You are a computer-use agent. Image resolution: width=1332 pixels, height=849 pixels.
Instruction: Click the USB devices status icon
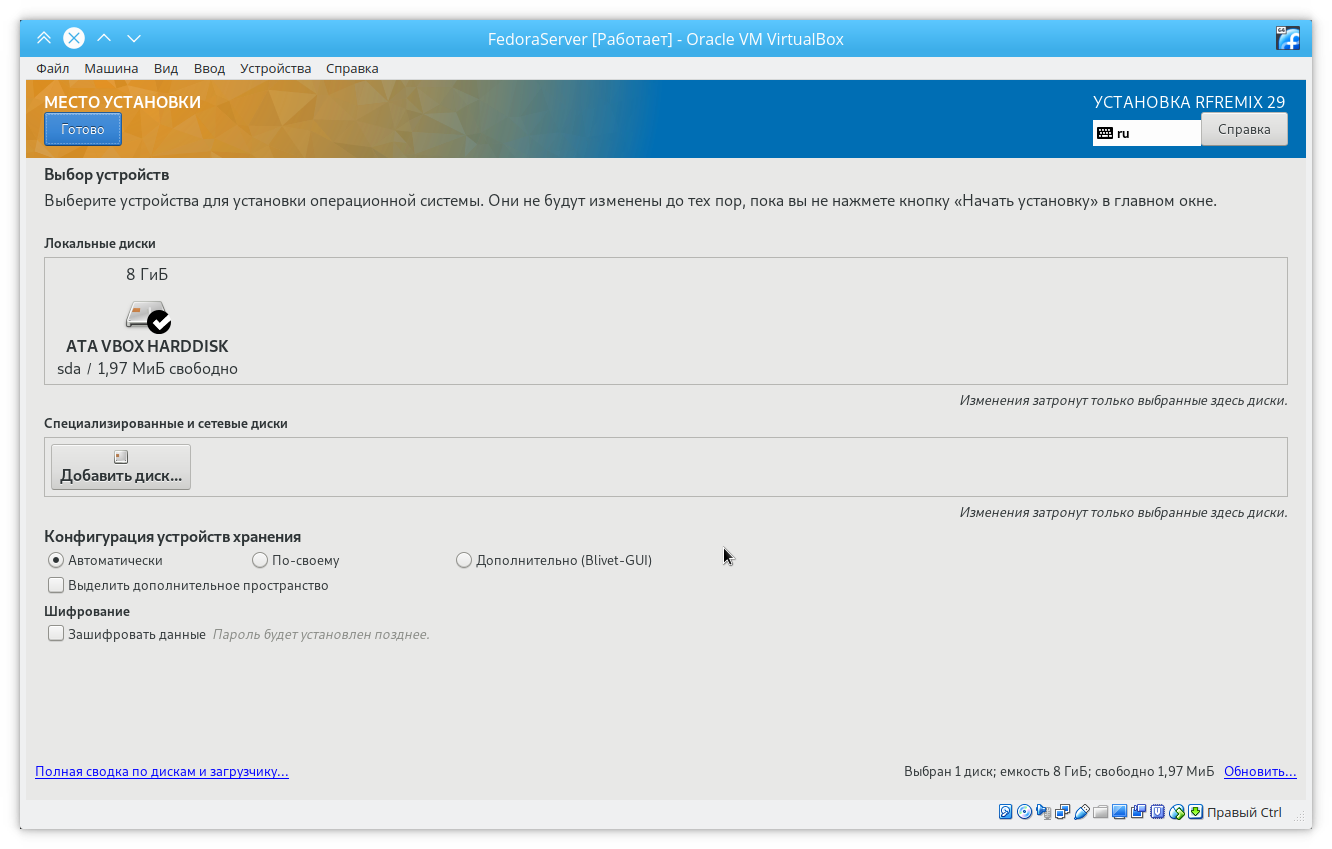1082,812
